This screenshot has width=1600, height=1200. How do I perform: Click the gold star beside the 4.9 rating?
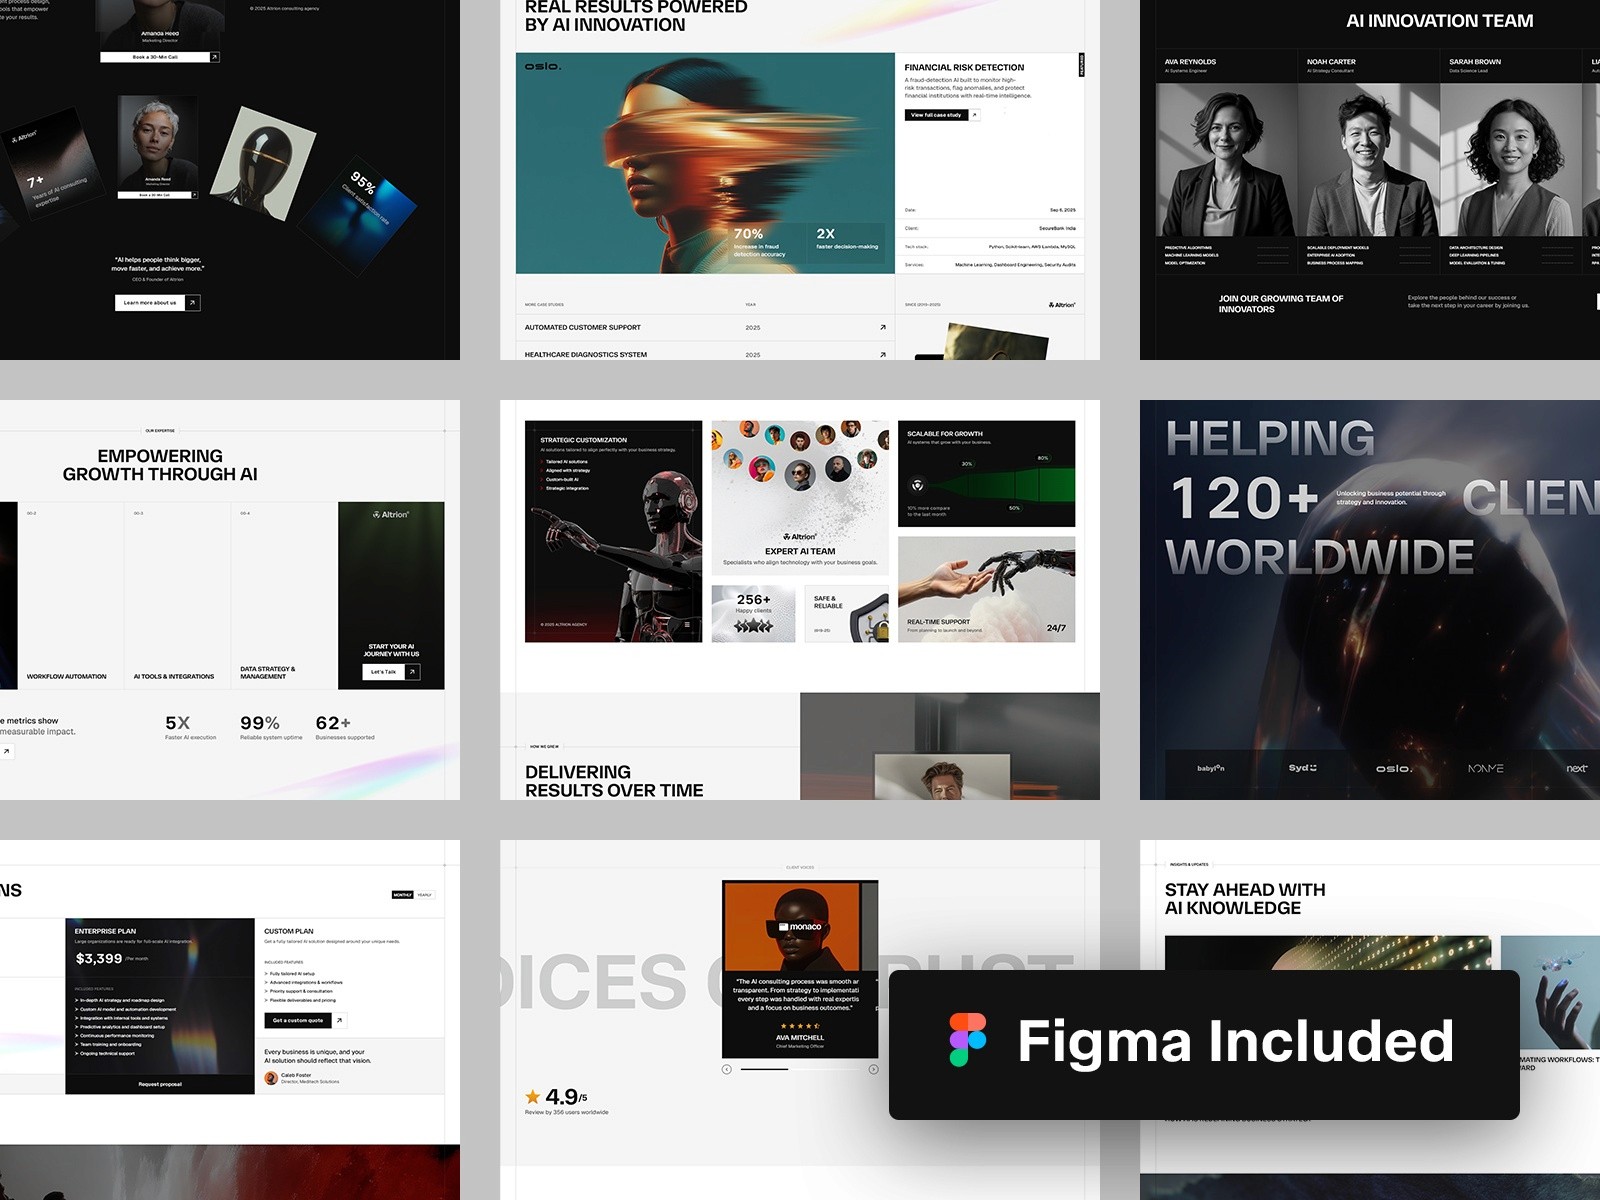533,1097
